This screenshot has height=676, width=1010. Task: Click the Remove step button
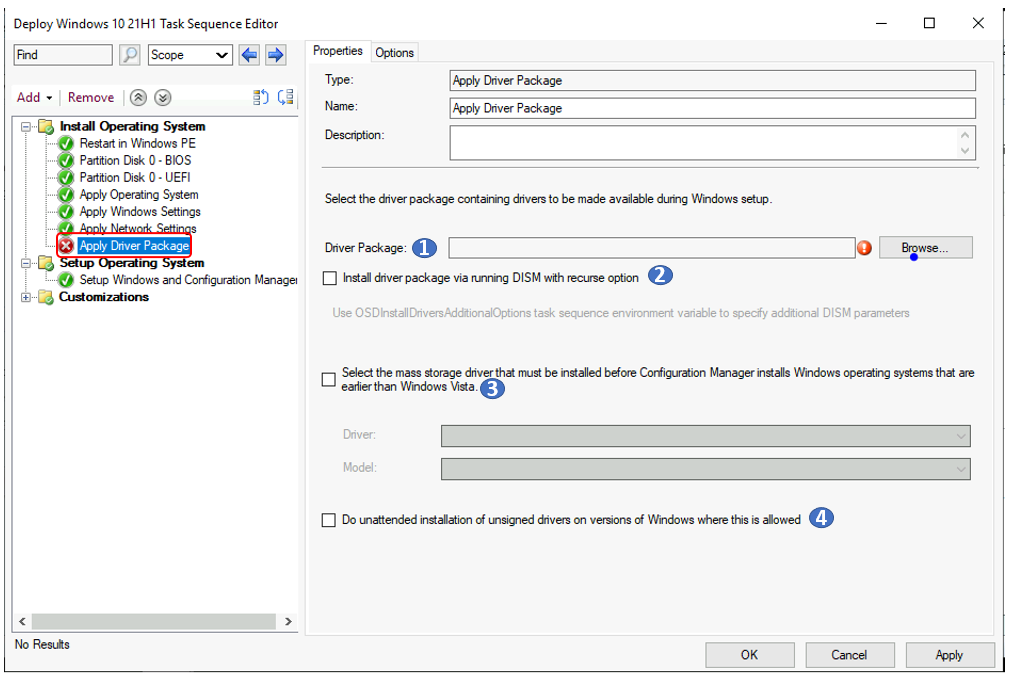[x=91, y=97]
